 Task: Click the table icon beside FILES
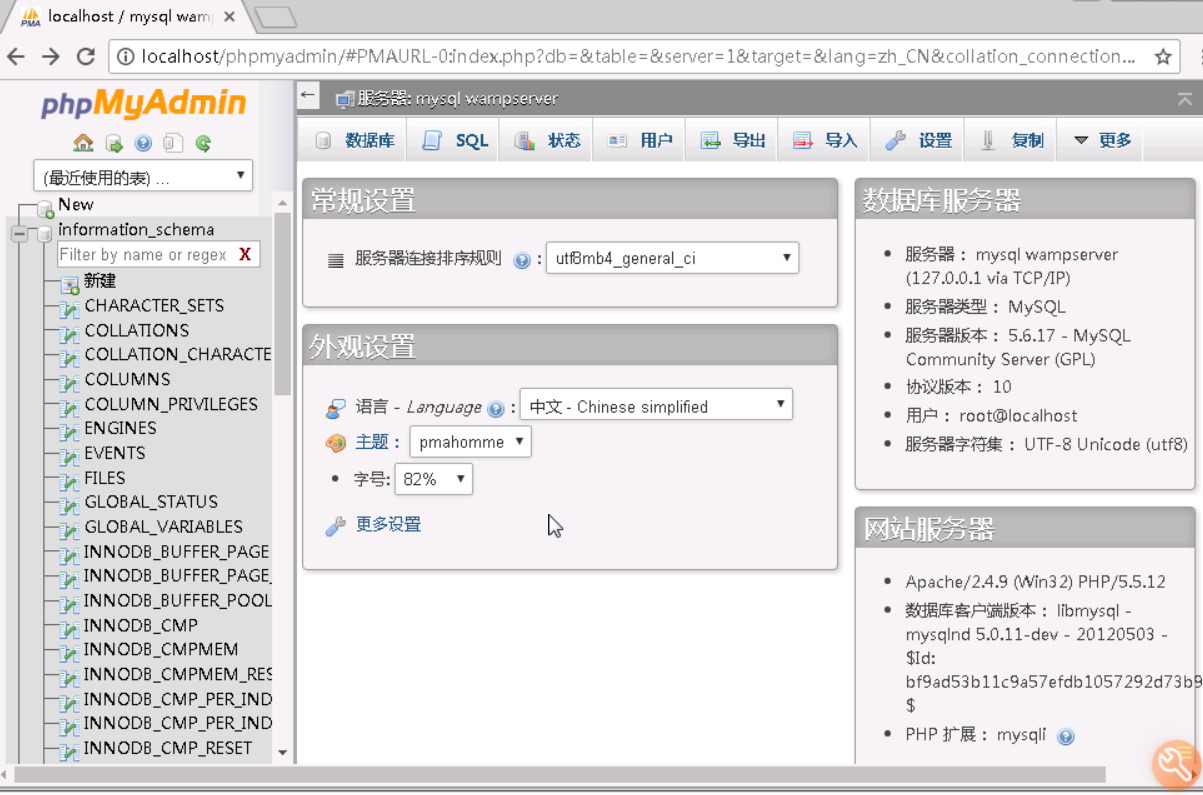click(69, 480)
